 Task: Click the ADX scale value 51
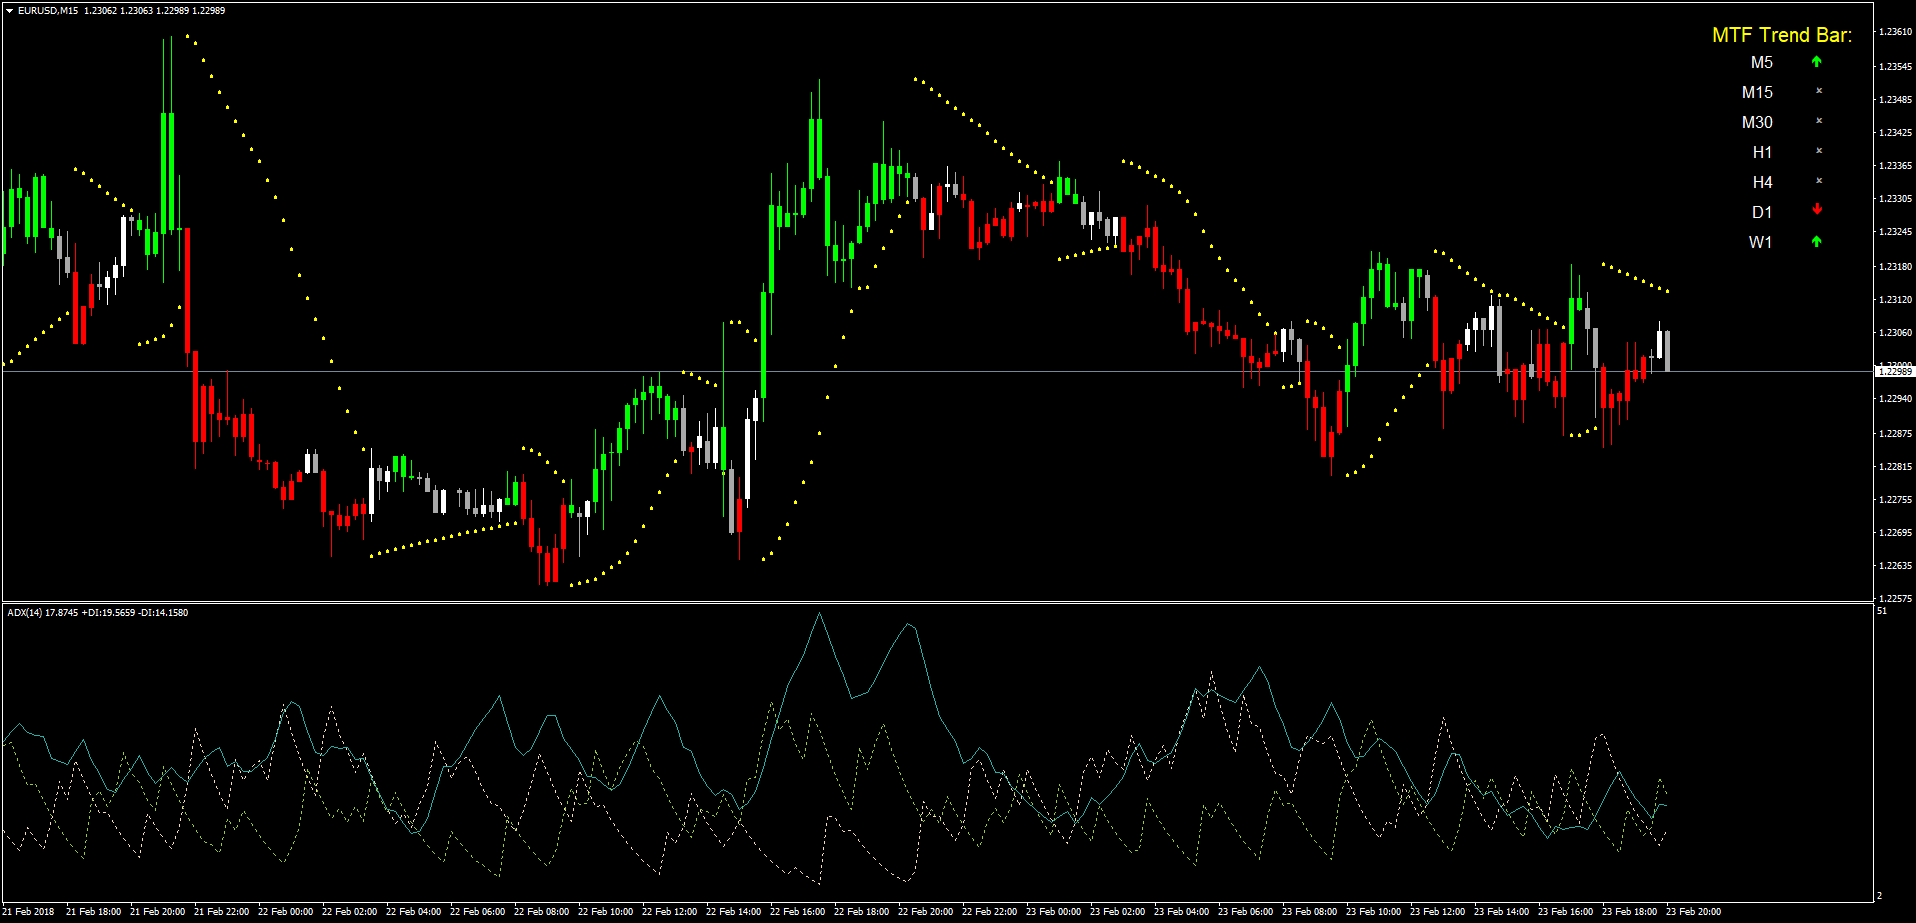[x=1882, y=611]
